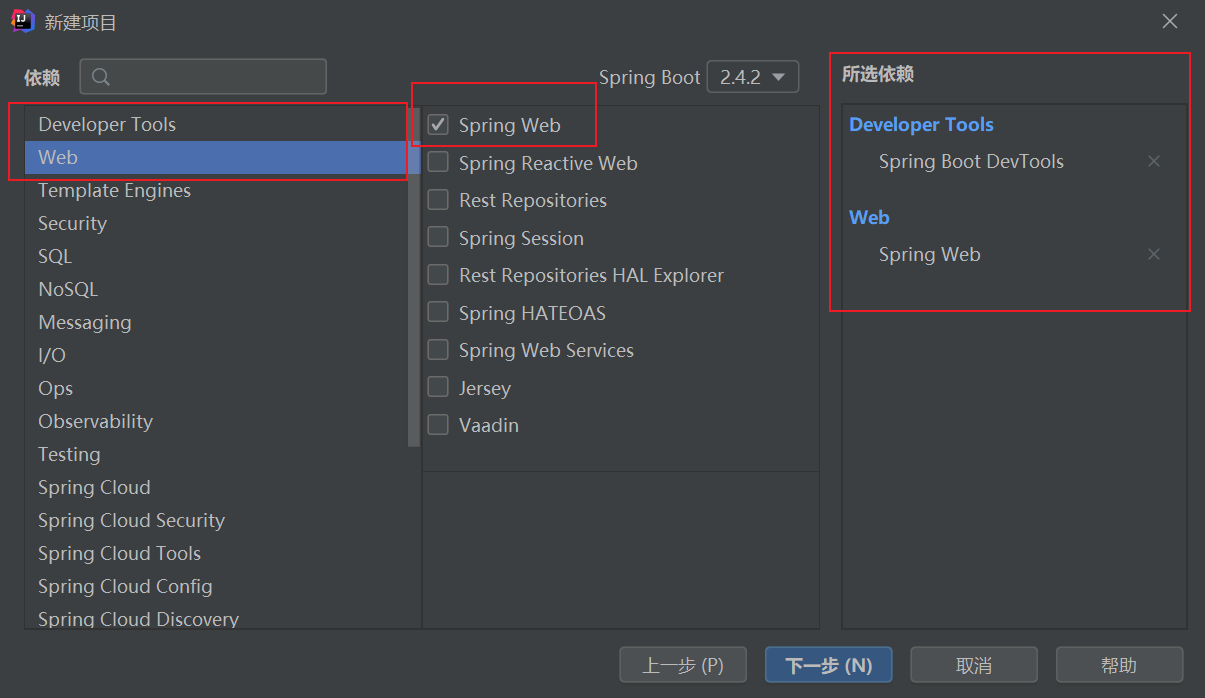Select the Template Engines category

coord(114,190)
